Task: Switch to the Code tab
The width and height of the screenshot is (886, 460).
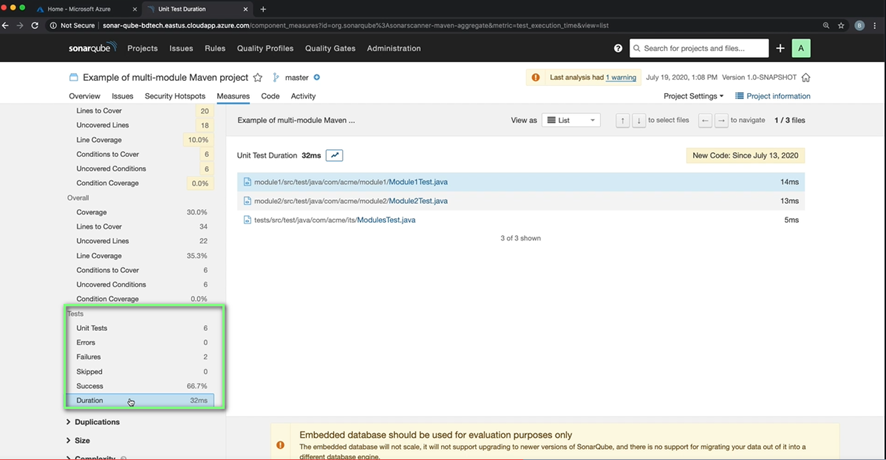Action: [270, 96]
